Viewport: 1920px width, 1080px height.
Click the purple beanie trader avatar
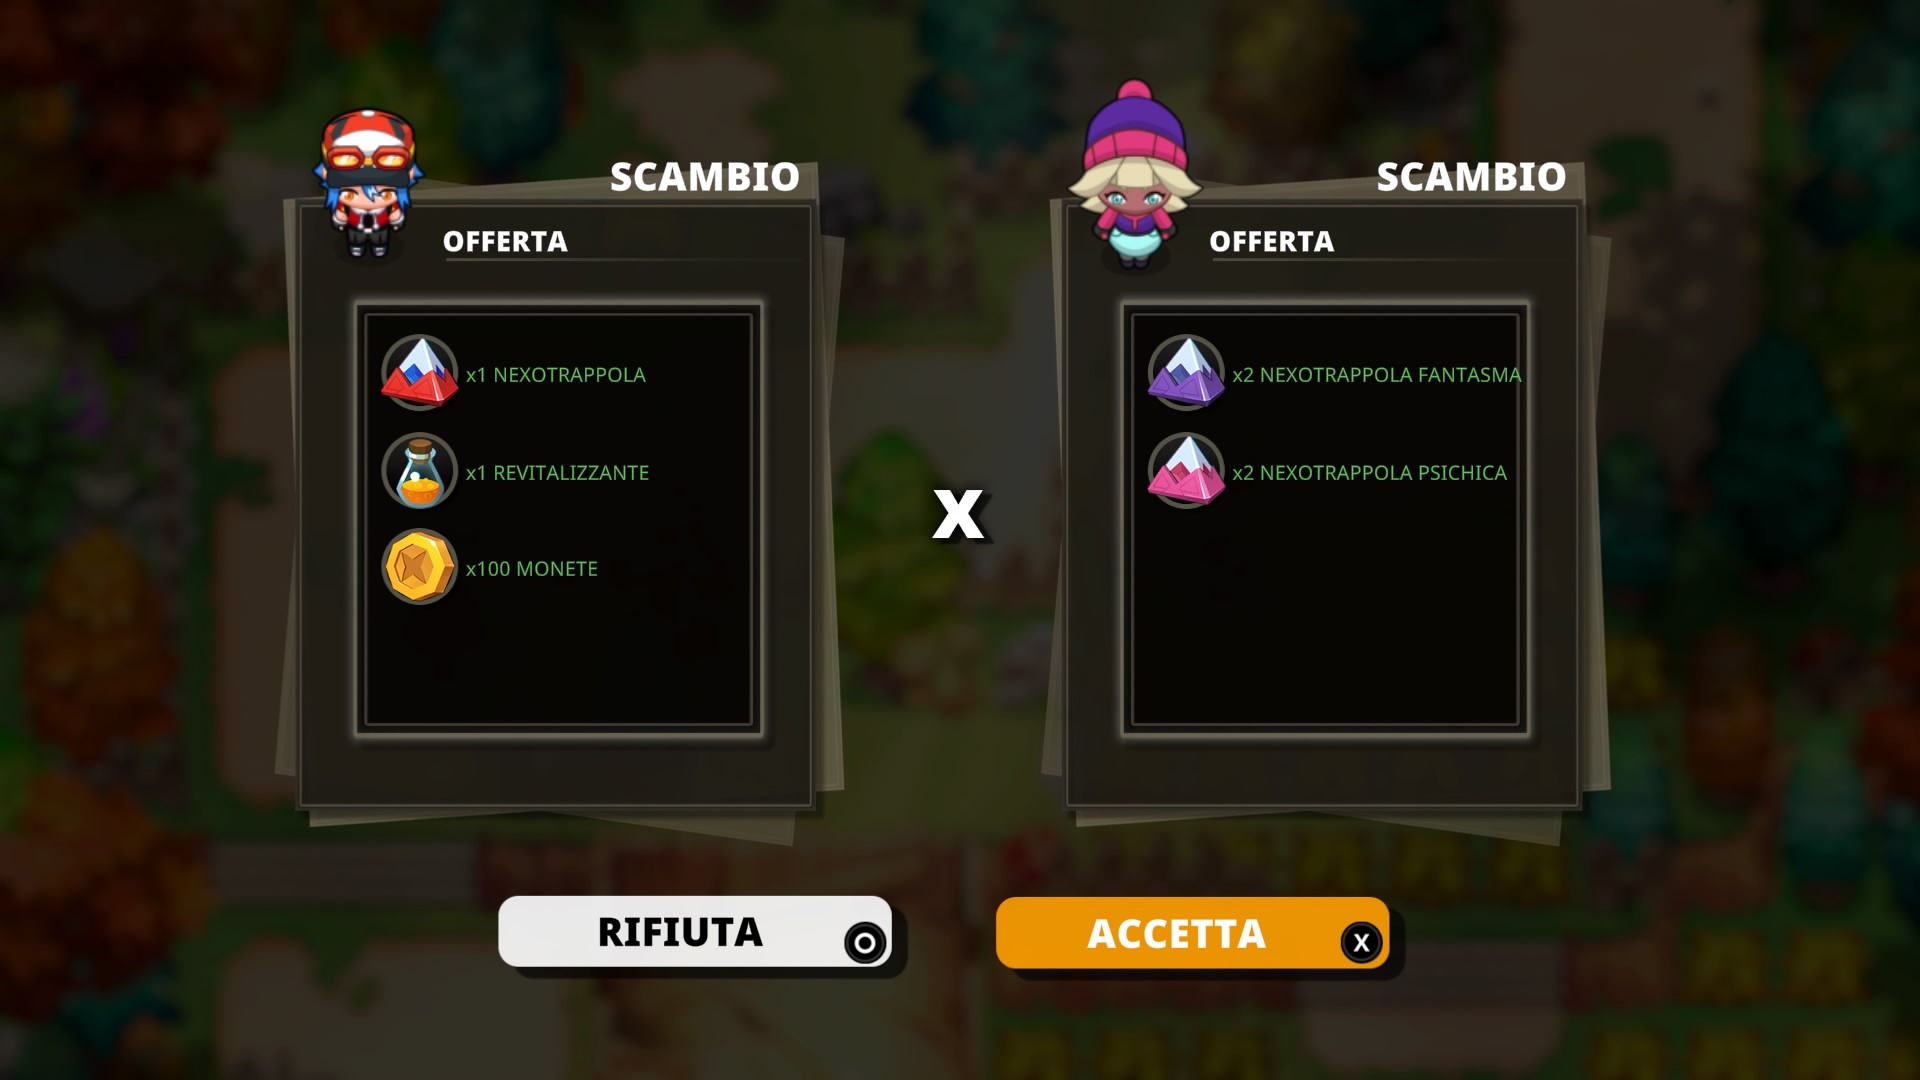1135,175
